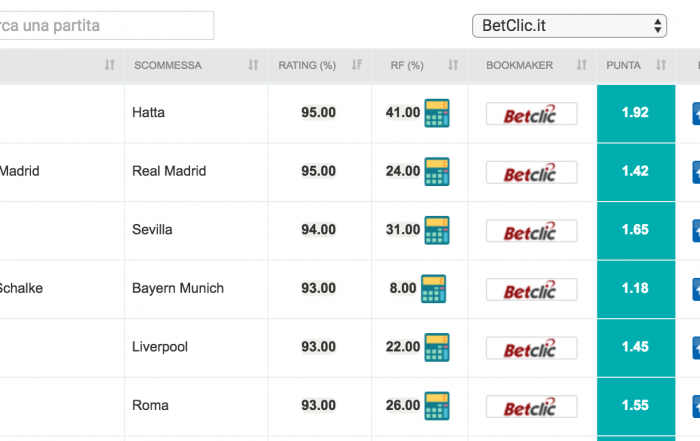The image size is (700, 441).
Task: Click the 1.42 punta odds for Real Madrid
Action: pyautogui.click(x=636, y=172)
